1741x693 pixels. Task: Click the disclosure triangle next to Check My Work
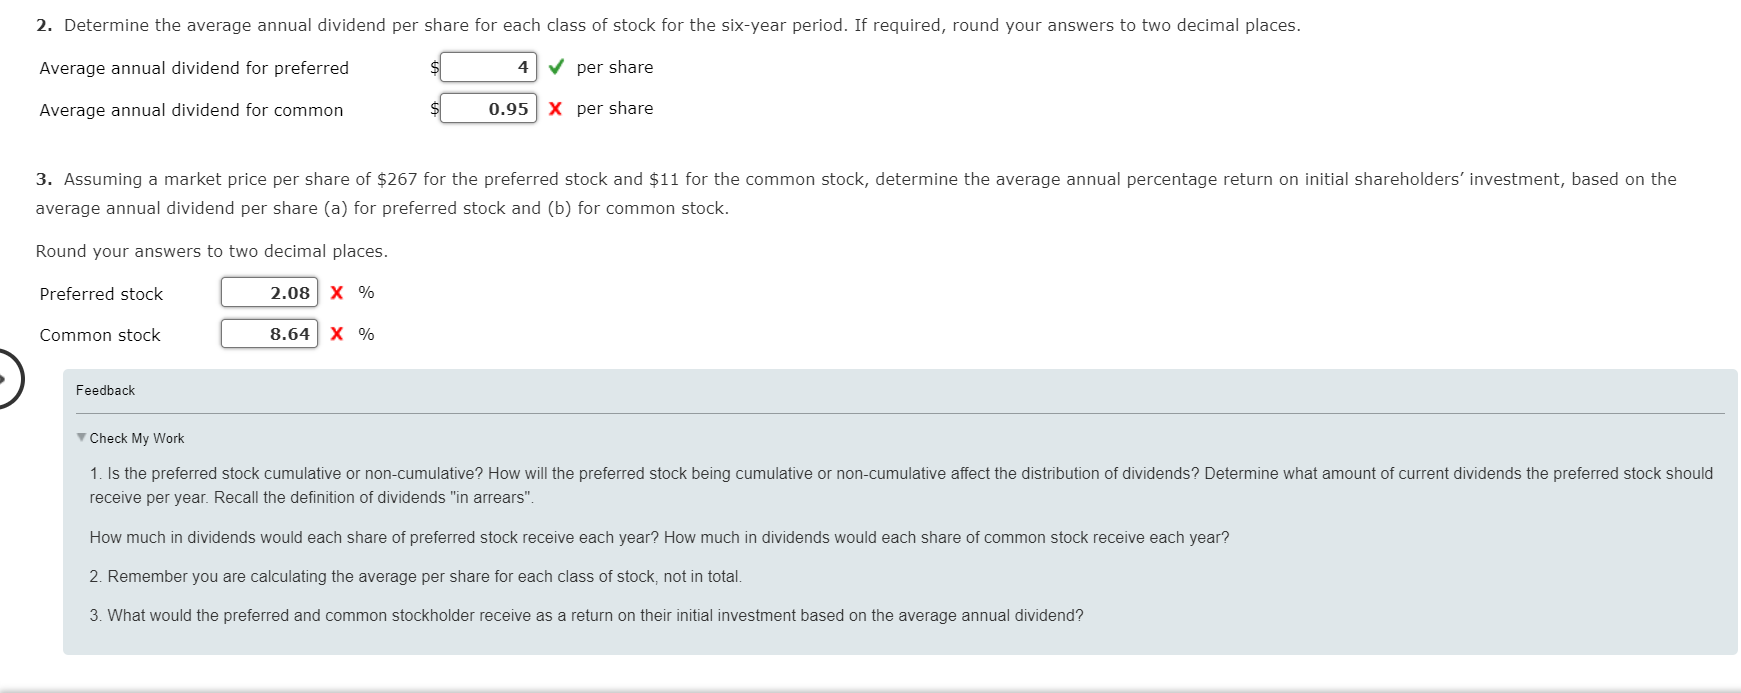point(81,437)
